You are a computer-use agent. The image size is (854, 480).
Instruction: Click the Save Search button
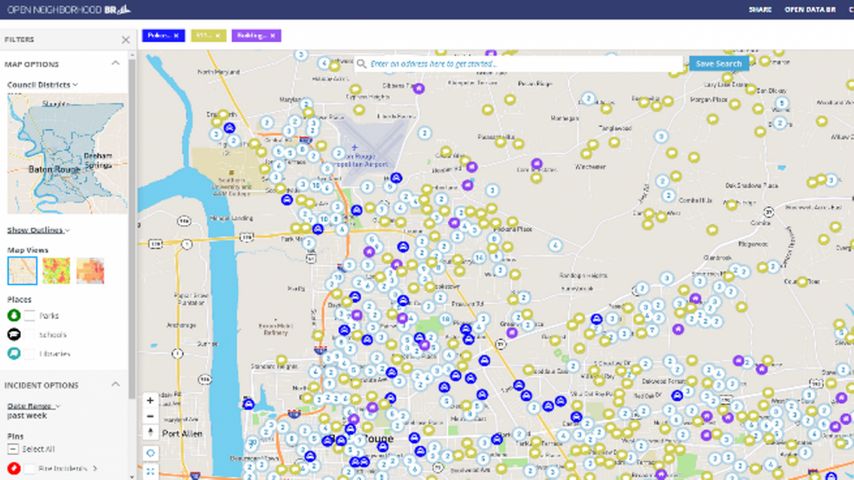tap(718, 63)
